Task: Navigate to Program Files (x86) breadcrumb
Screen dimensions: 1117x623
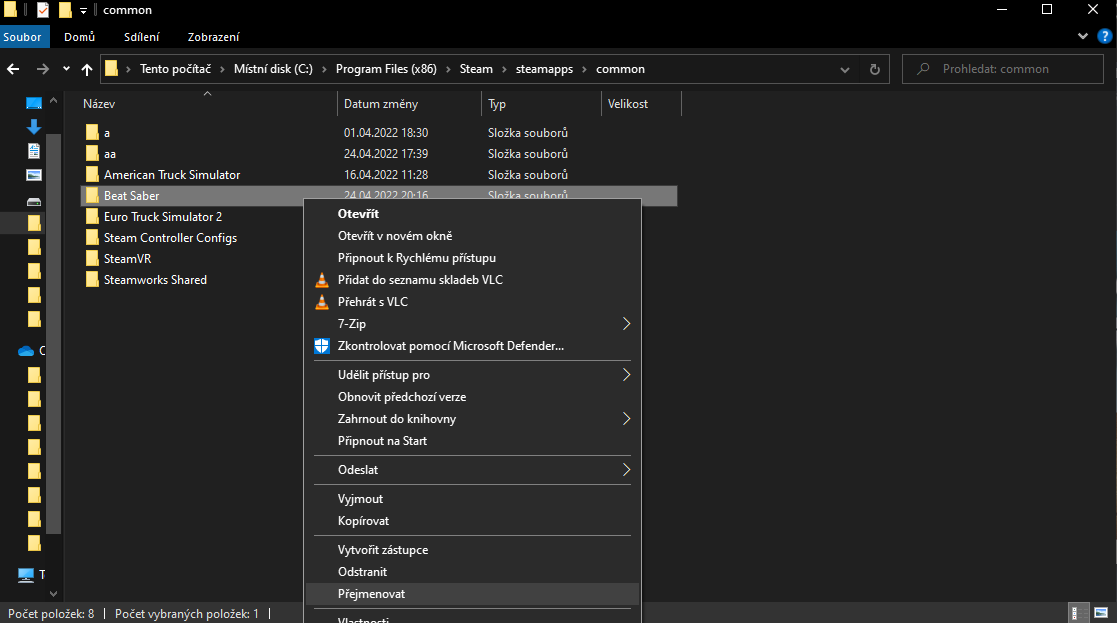Action: [386, 69]
